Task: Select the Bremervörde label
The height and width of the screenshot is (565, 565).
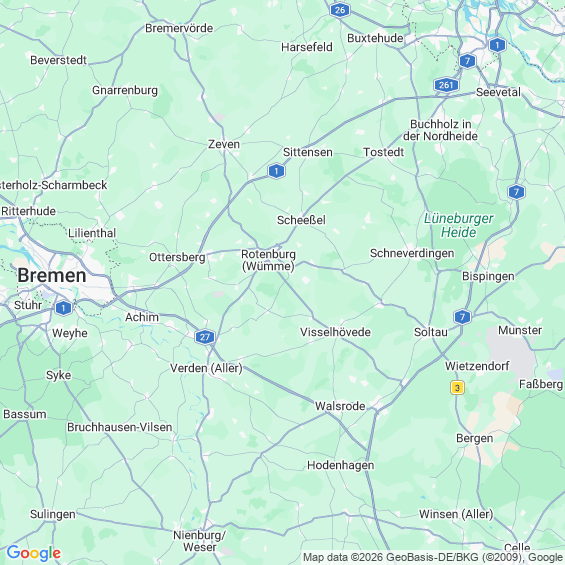Action: pos(179,28)
